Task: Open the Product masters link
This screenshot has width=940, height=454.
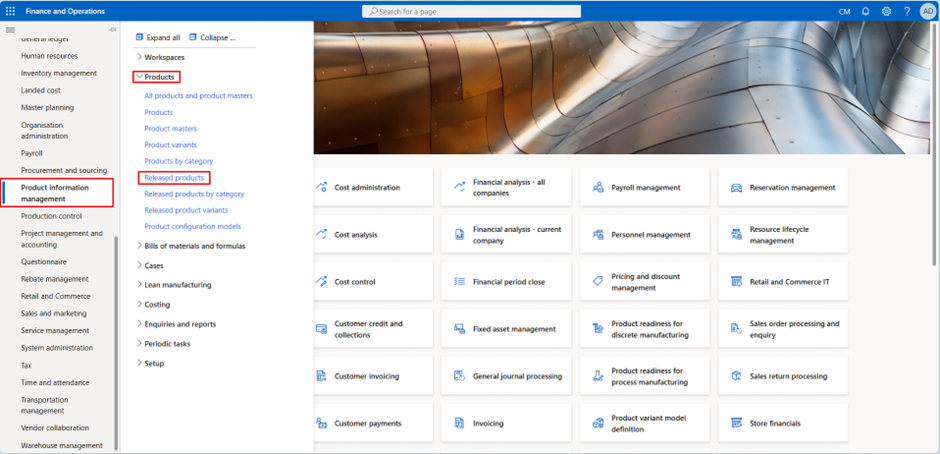Action: 171,128
